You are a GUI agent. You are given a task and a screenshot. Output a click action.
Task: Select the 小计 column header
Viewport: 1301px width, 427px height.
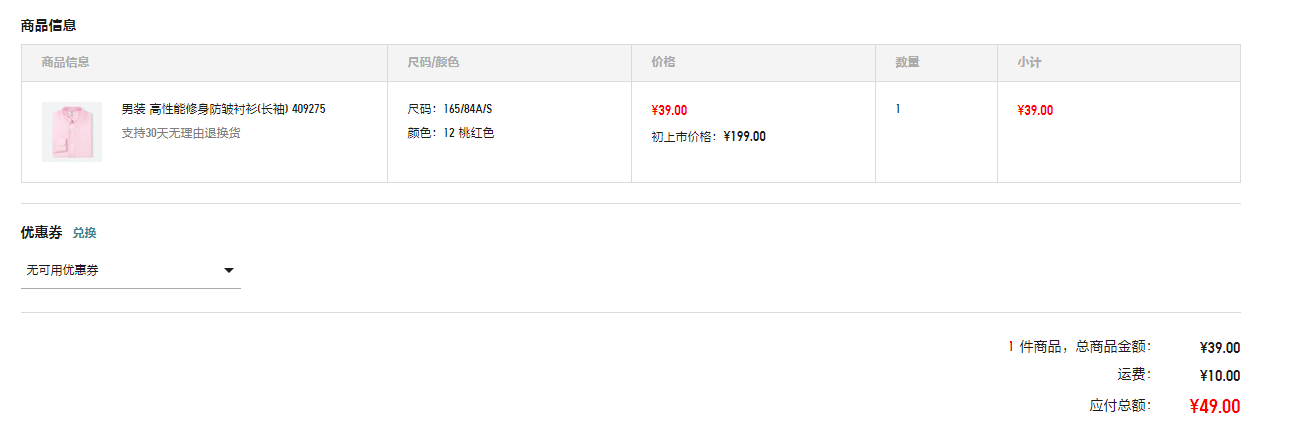pyautogui.click(x=1029, y=62)
